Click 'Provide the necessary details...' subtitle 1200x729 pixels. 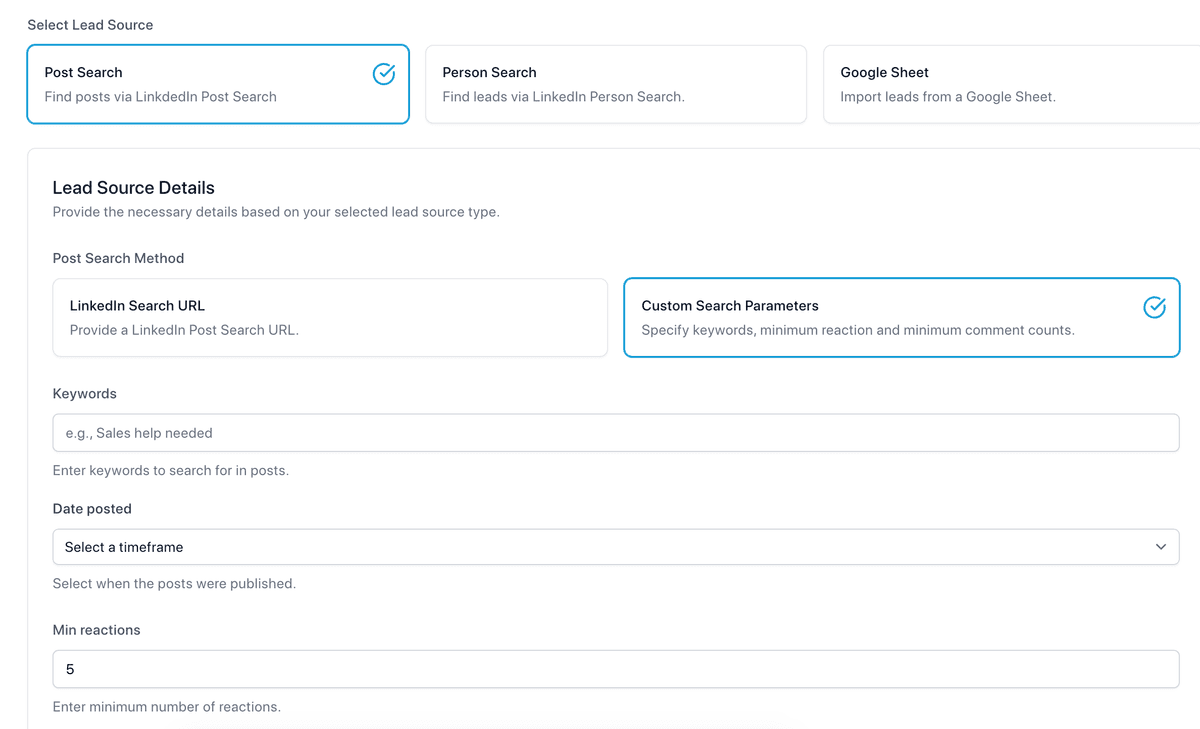(276, 212)
